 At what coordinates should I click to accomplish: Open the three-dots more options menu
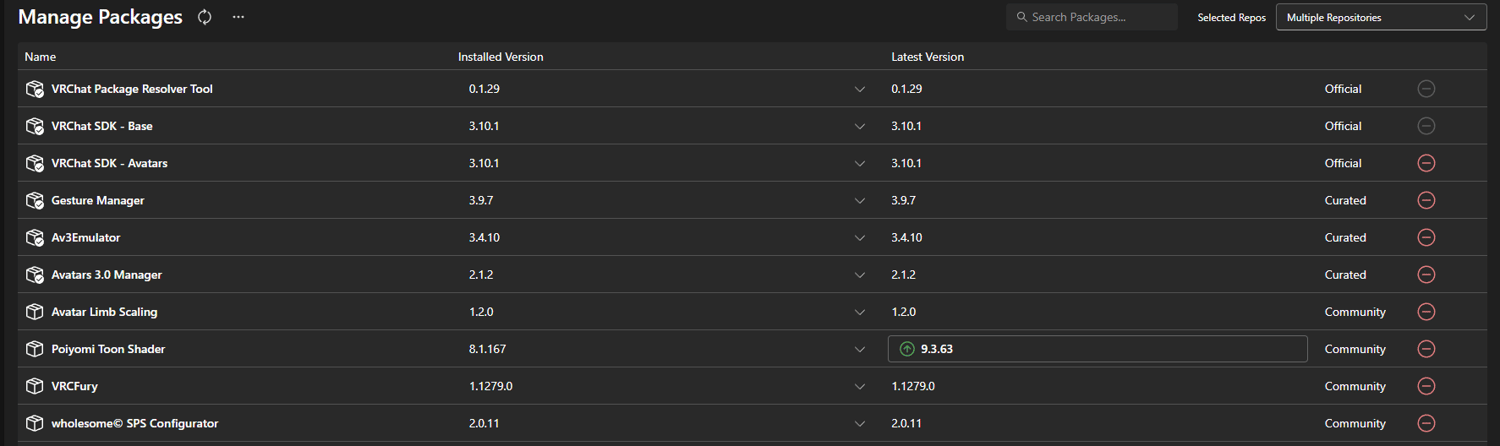point(238,17)
